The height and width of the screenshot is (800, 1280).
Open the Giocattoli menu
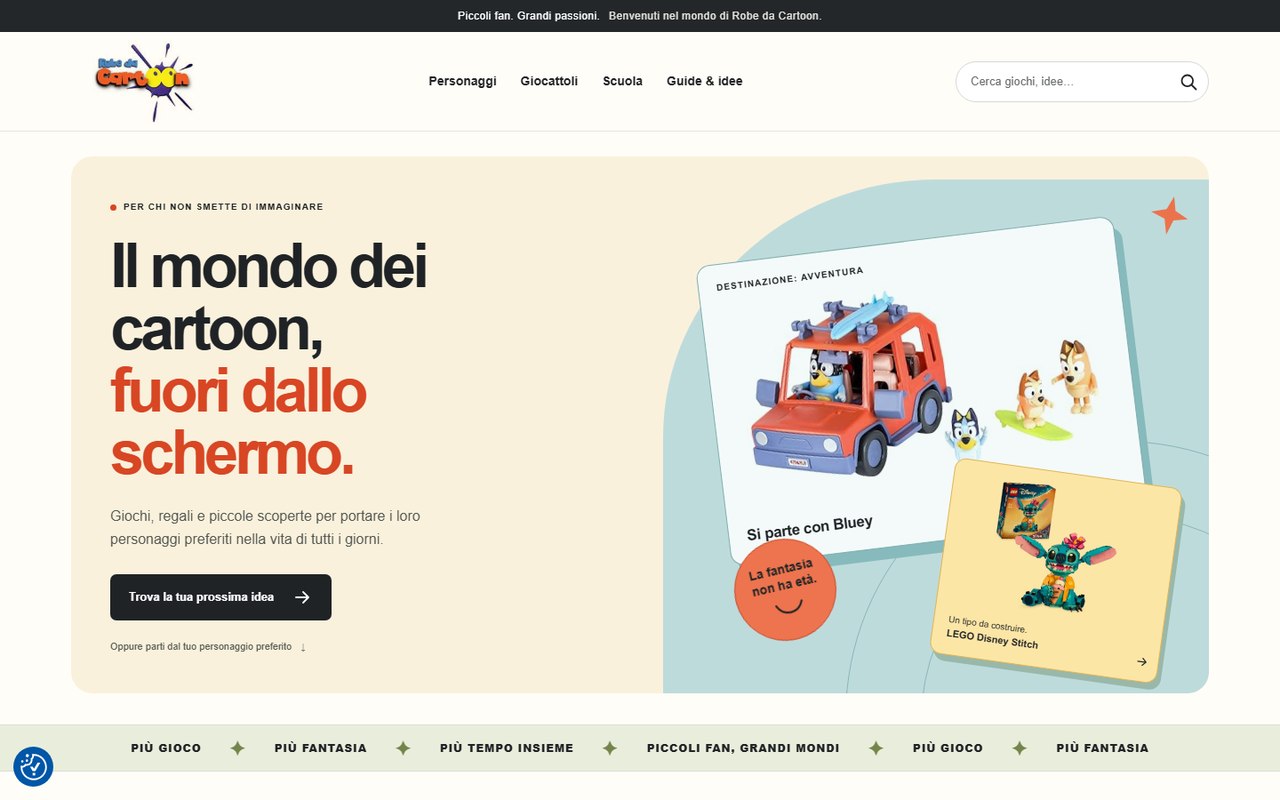tap(549, 81)
